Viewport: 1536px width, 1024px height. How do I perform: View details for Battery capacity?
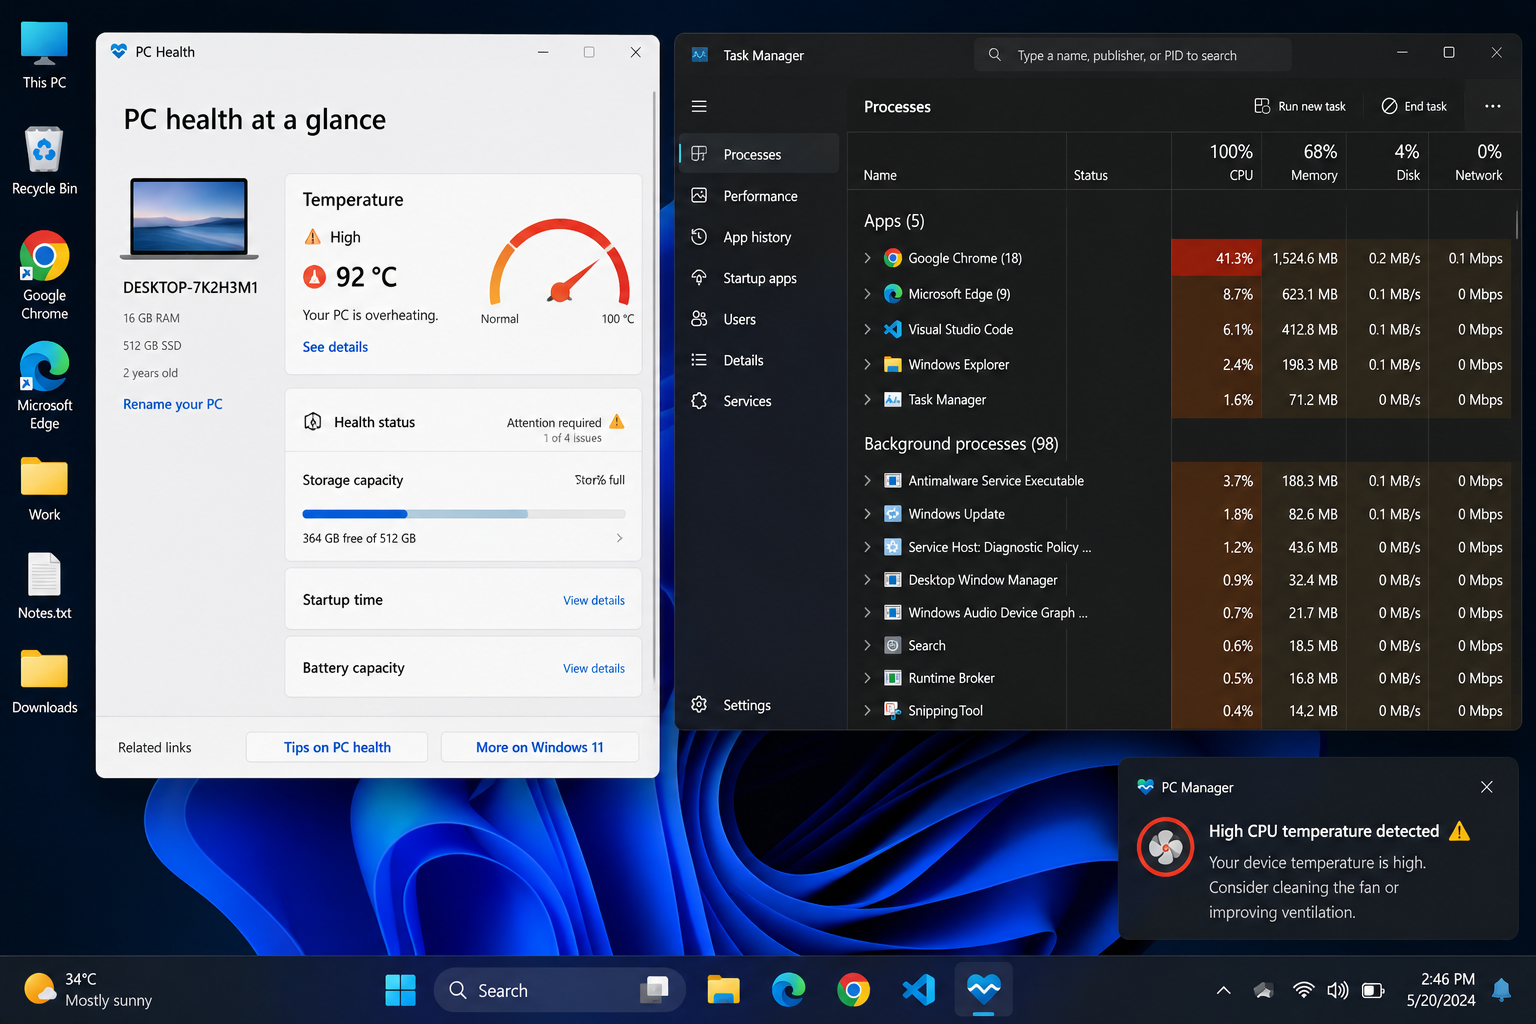[594, 669]
